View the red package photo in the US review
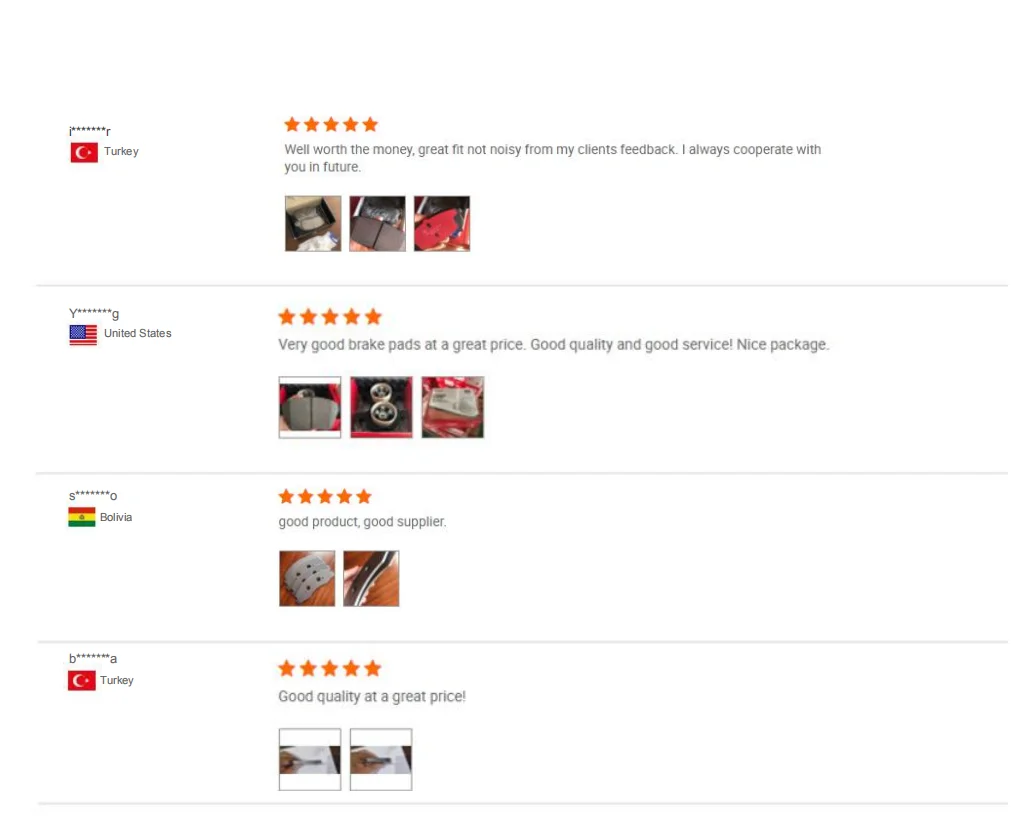The height and width of the screenshot is (831, 1019). coord(452,407)
